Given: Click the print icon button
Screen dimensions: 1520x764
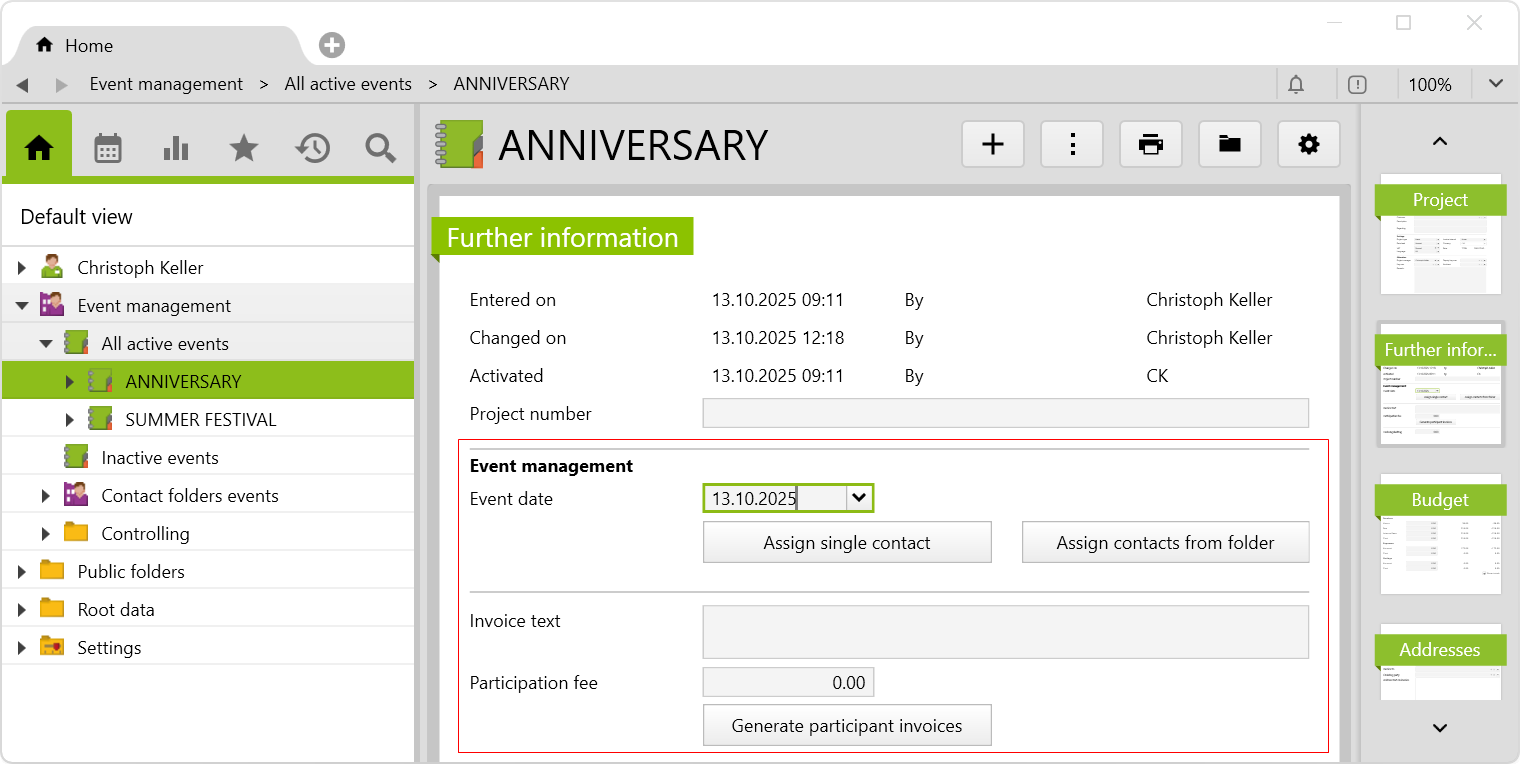Looking at the screenshot, I should [1151, 145].
